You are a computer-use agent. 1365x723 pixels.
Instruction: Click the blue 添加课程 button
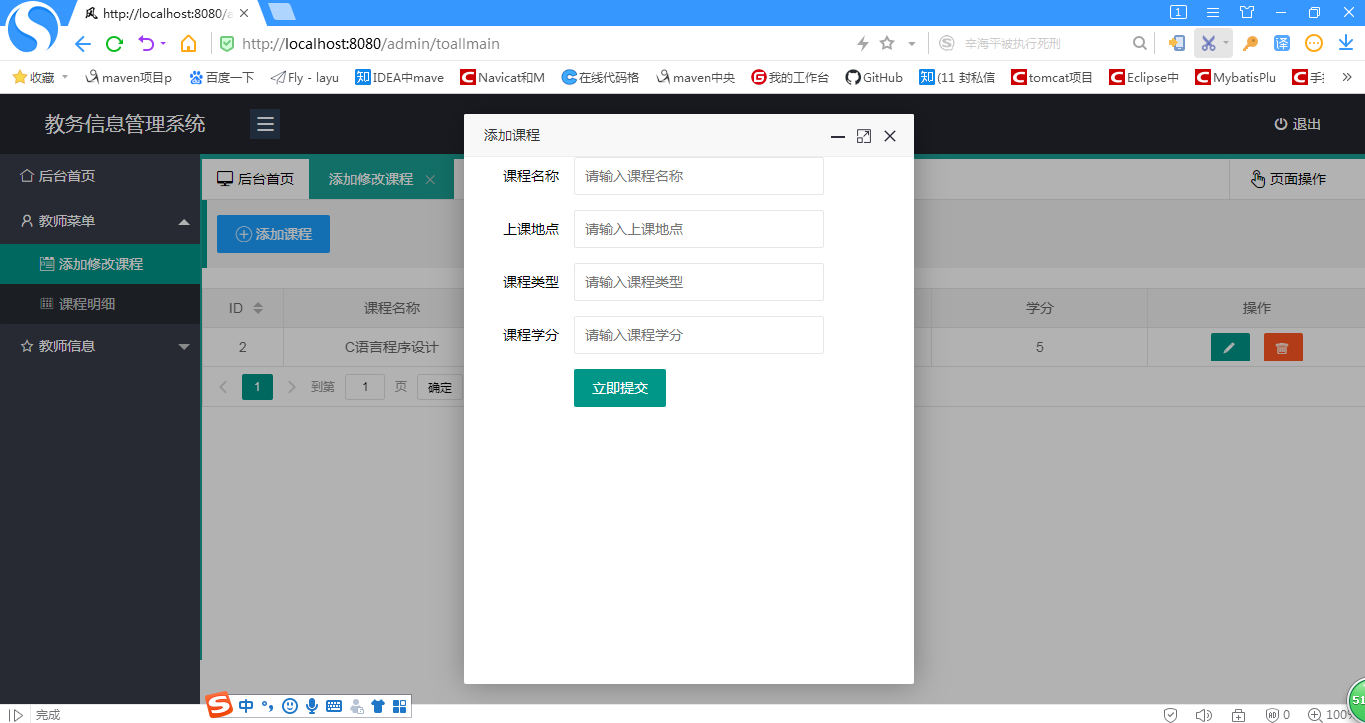click(273, 234)
